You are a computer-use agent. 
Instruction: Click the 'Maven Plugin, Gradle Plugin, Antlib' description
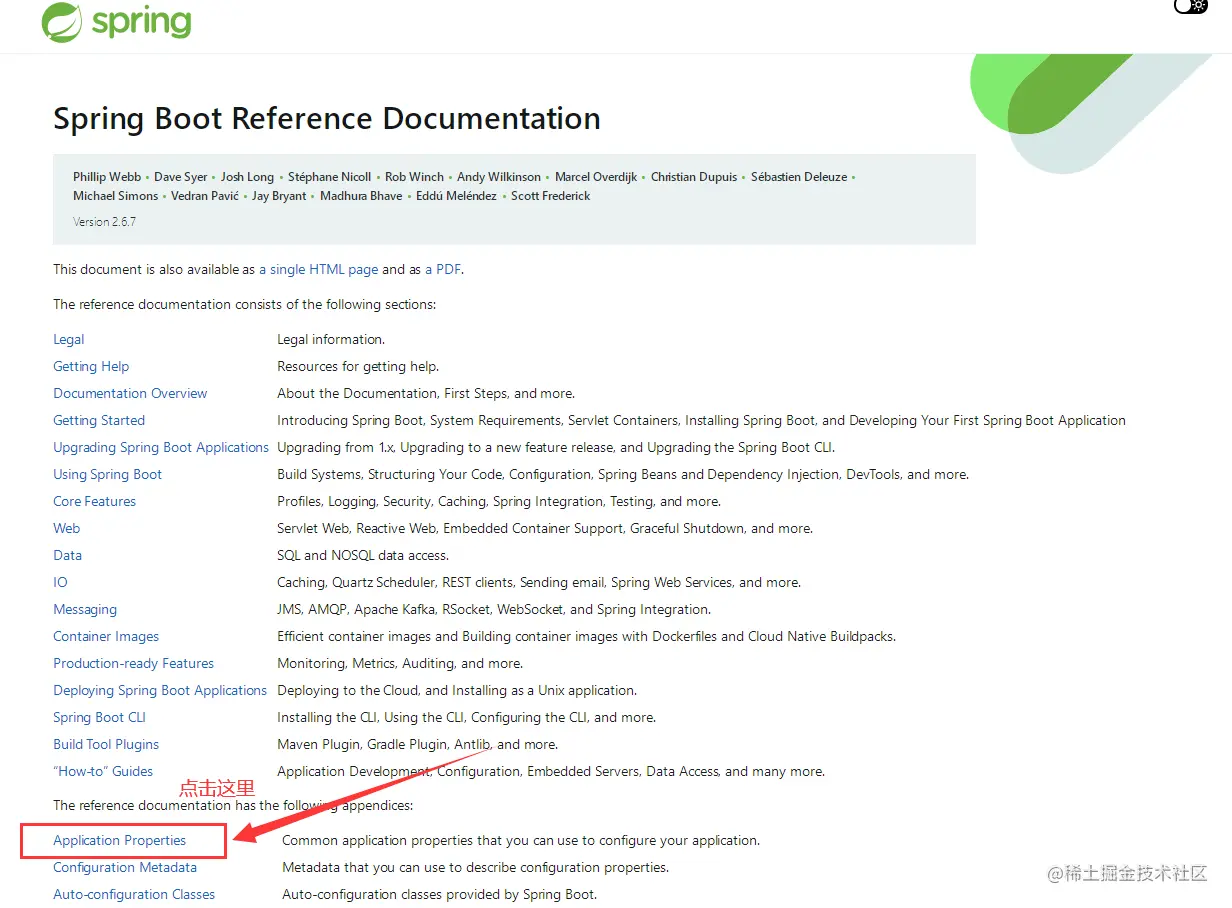coord(417,745)
